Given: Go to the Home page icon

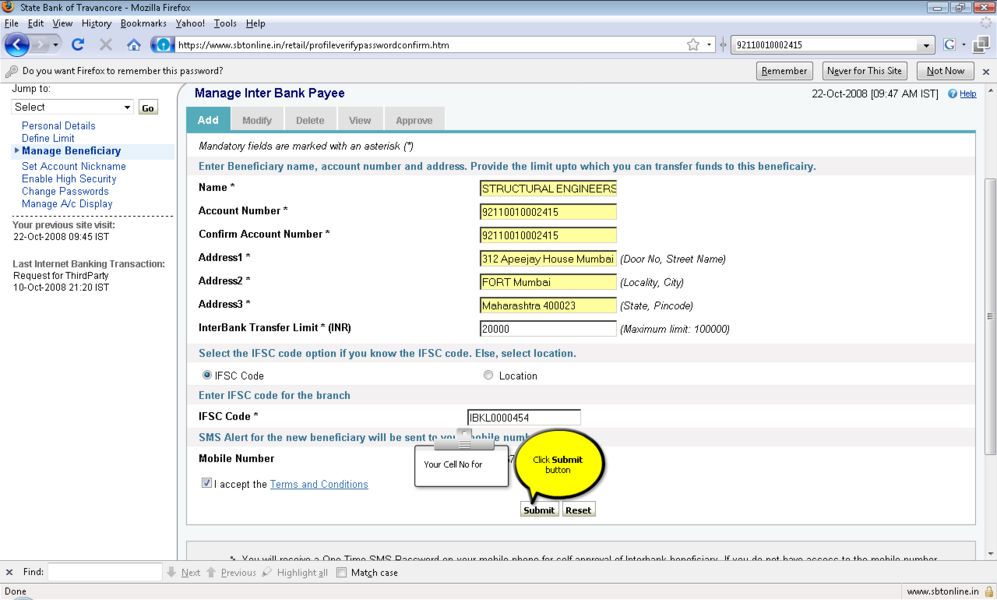Looking at the screenshot, I should point(133,45).
